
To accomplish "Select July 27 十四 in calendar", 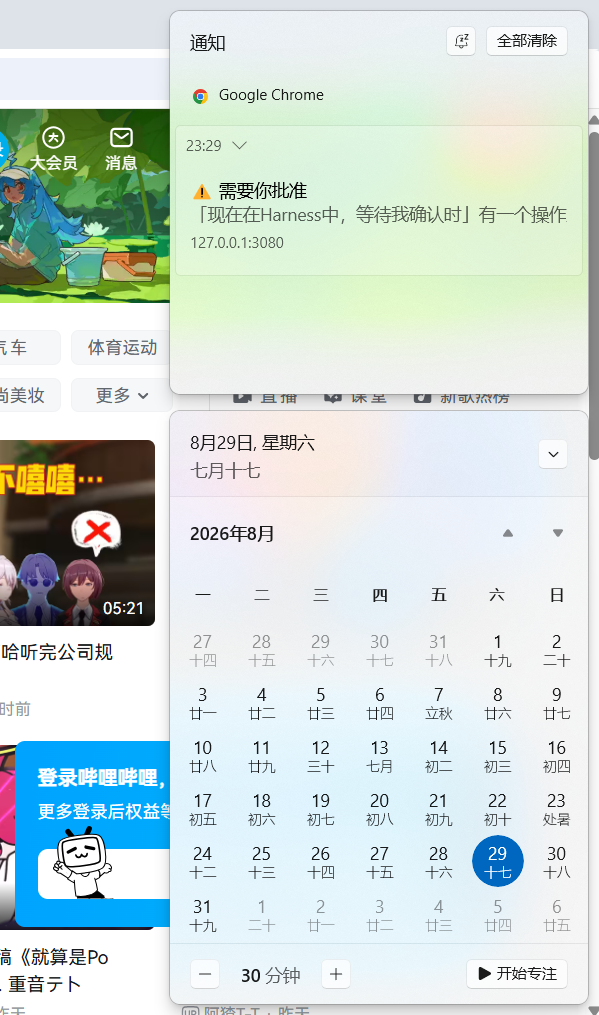I will (202, 650).
